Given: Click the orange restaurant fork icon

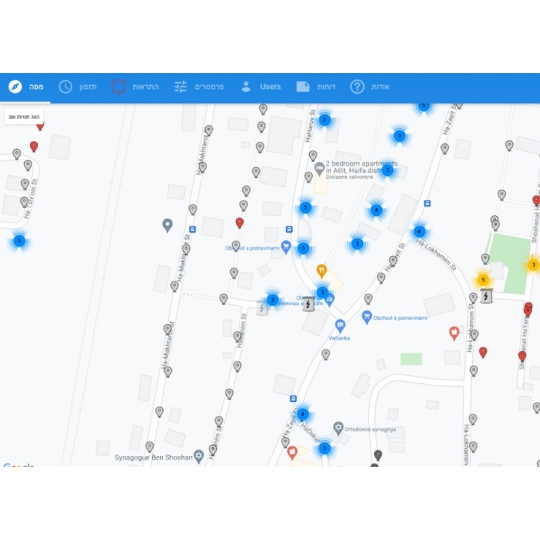Looking at the screenshot, I should [x=321, y=271].
